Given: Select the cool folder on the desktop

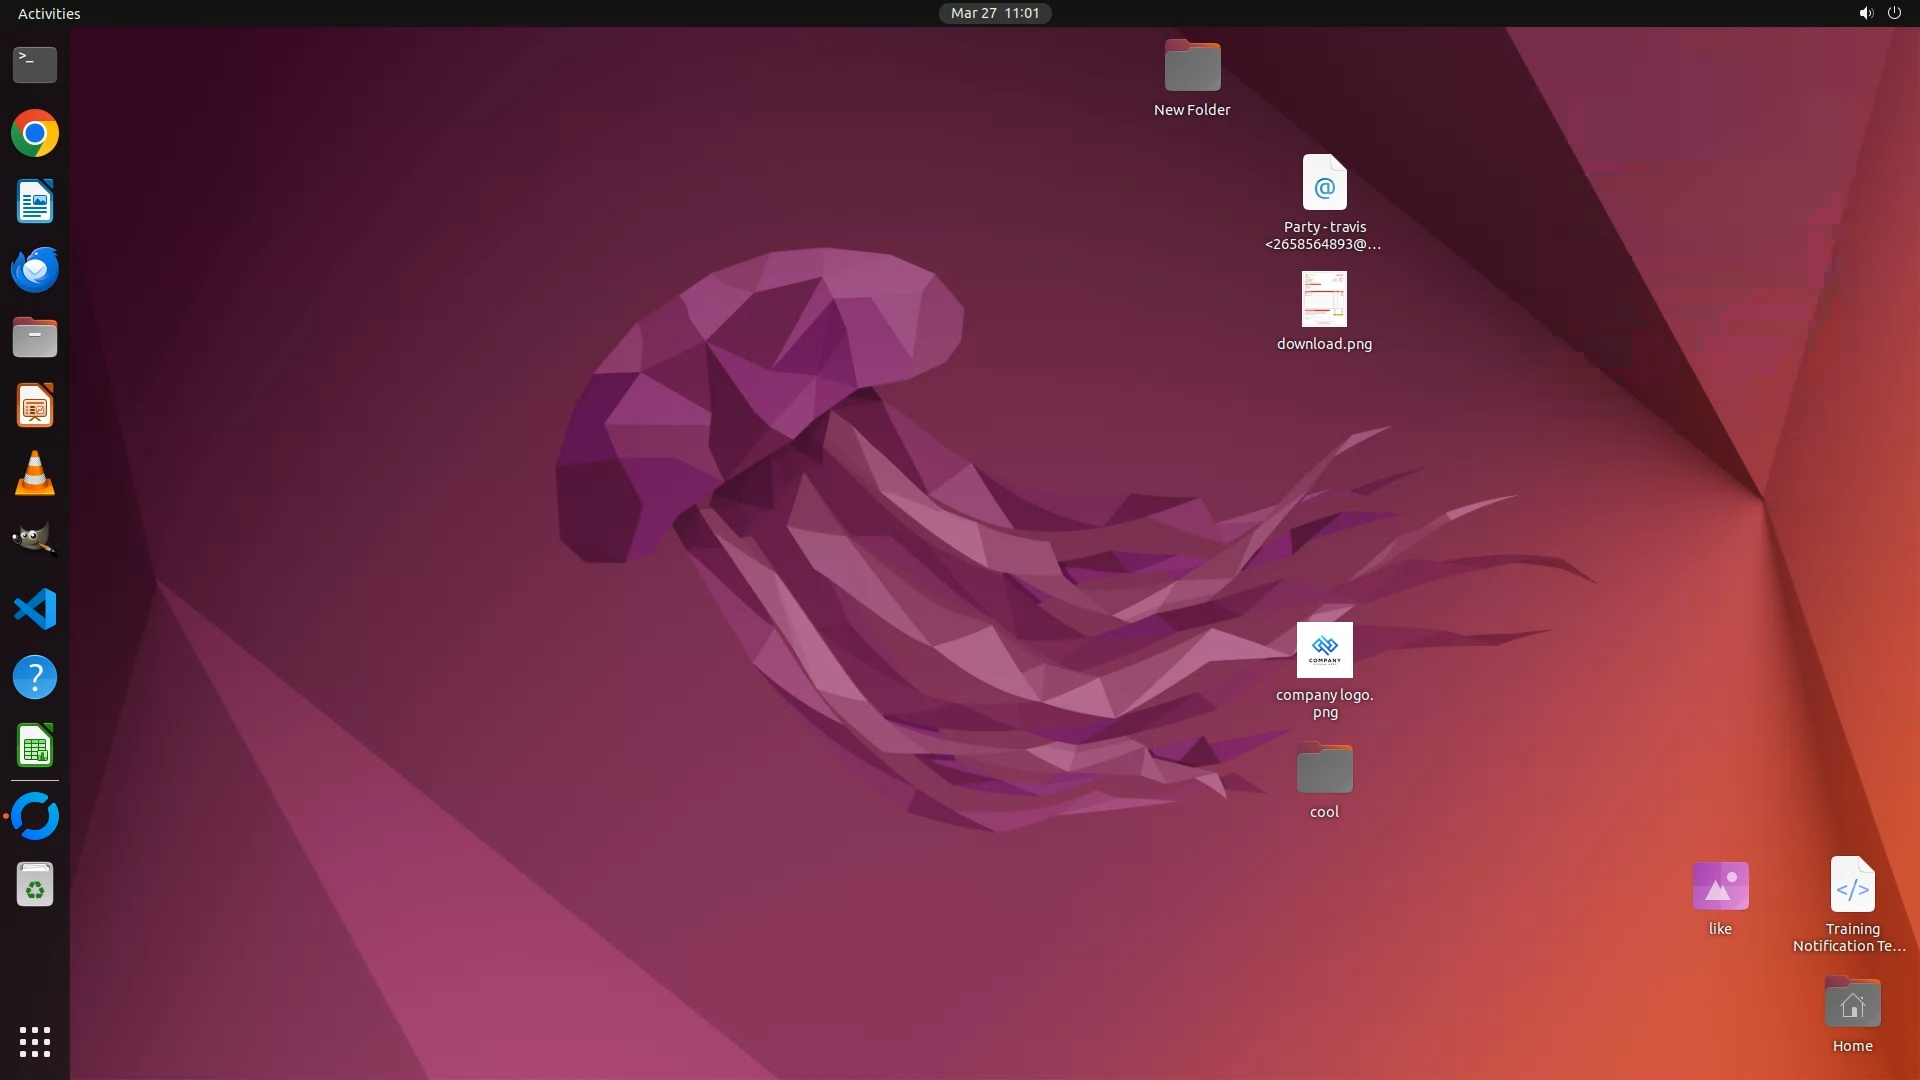Looking at the screenshot, I should pyautogui.click(x=1324, y=770).
